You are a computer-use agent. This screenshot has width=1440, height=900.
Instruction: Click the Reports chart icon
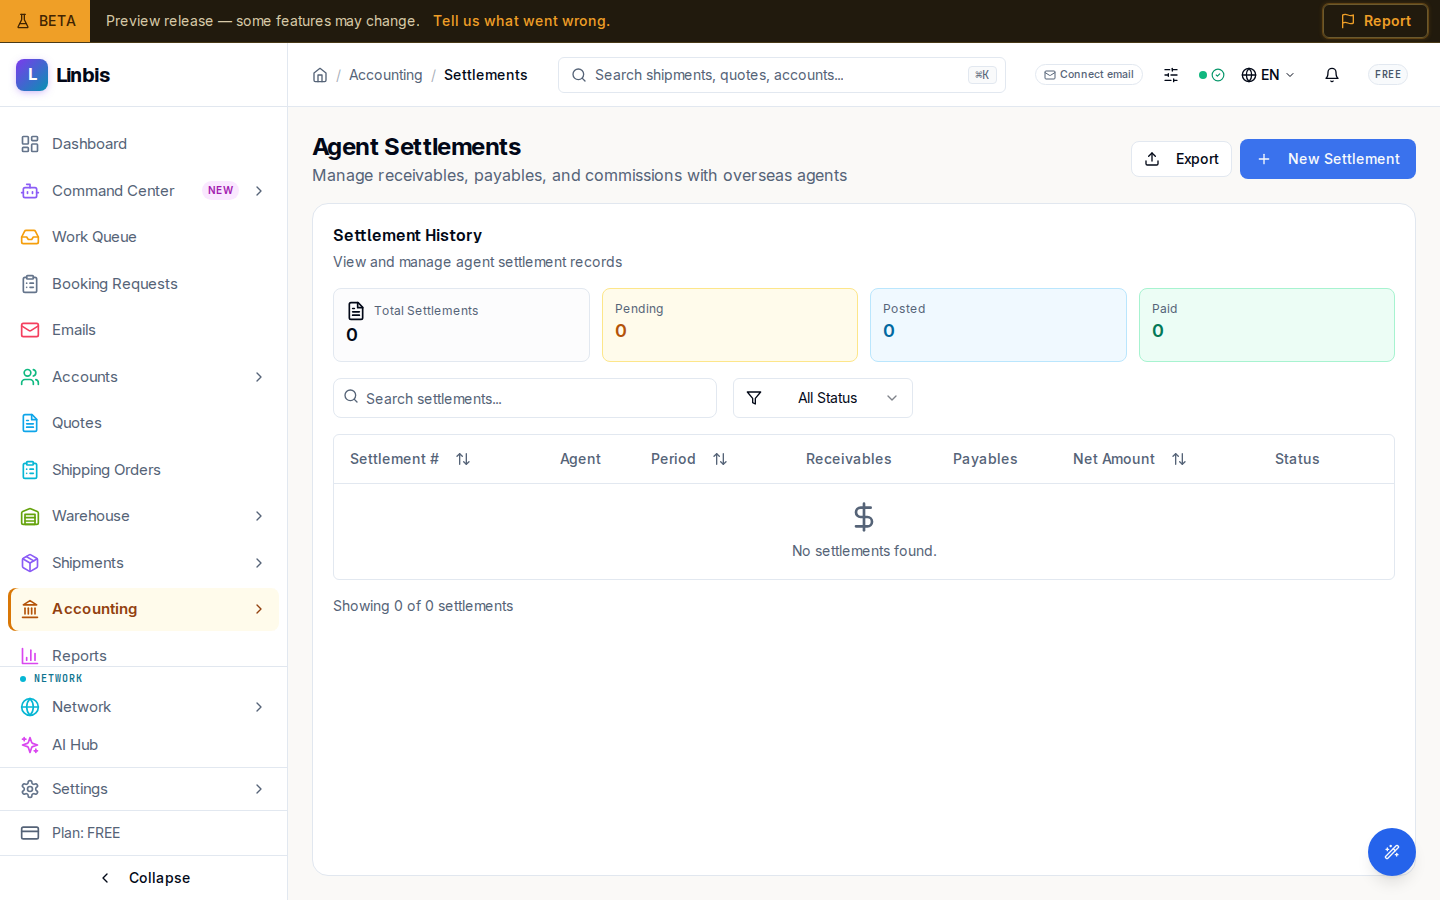click(30, 656)
